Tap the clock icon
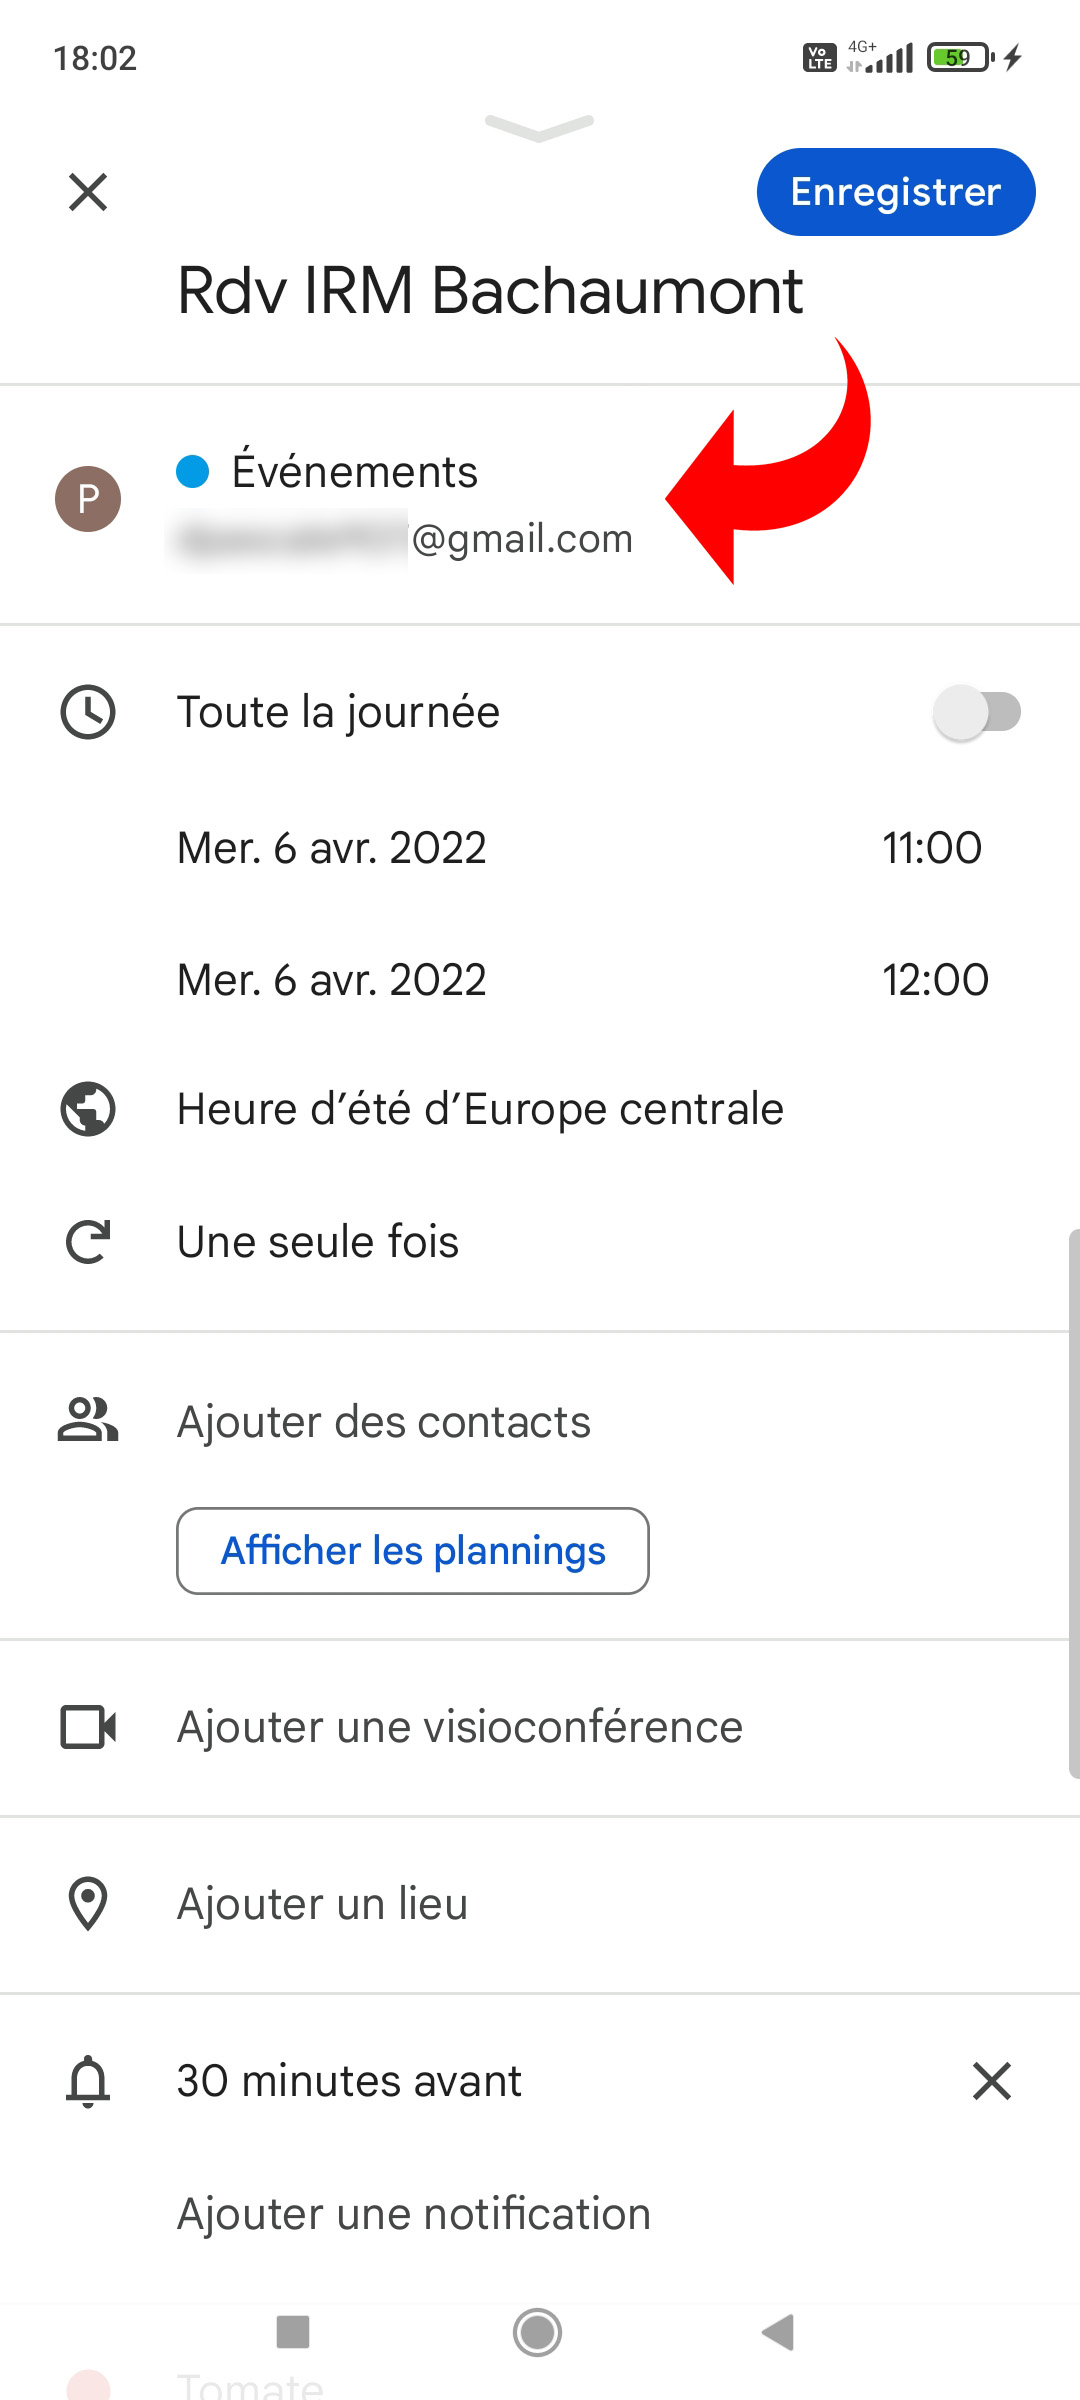The image size is (1080, 2400). coord(88,712)
